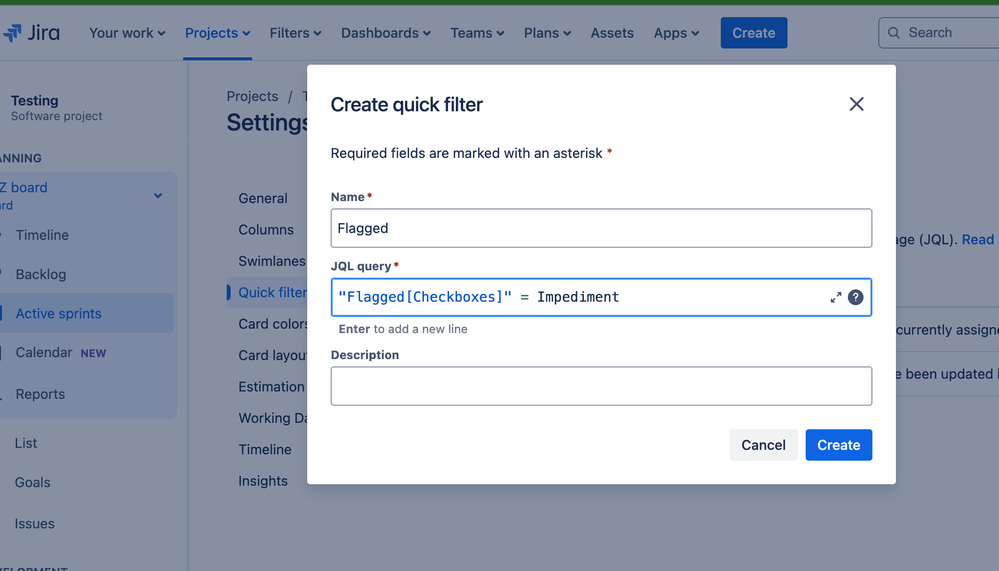The height and width of the screenshot is (571, 999).
Task: Open the Filters dropdown
Action: tap(295, 33)
